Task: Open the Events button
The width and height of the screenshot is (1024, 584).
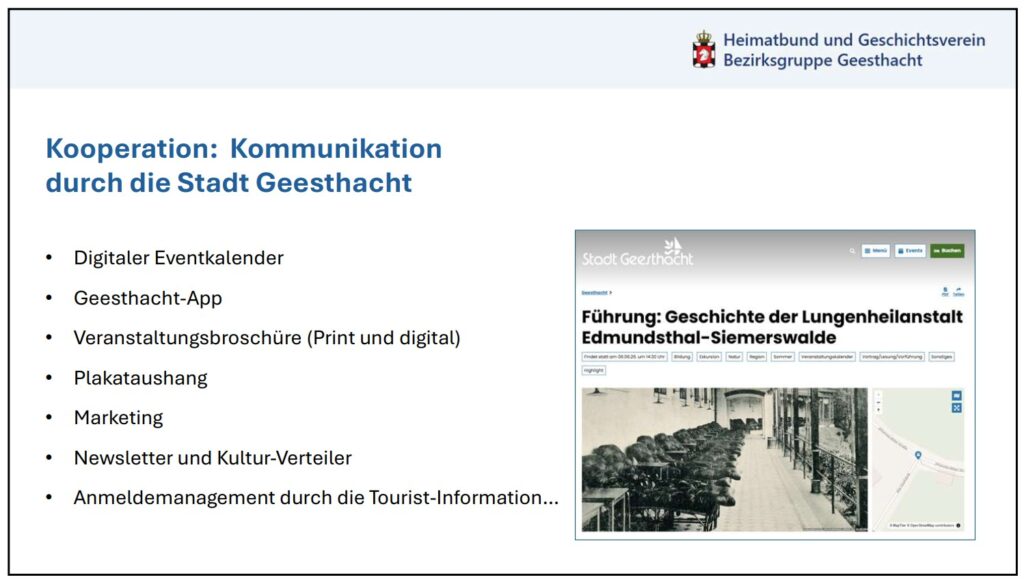Action: [x=910, y=251]
